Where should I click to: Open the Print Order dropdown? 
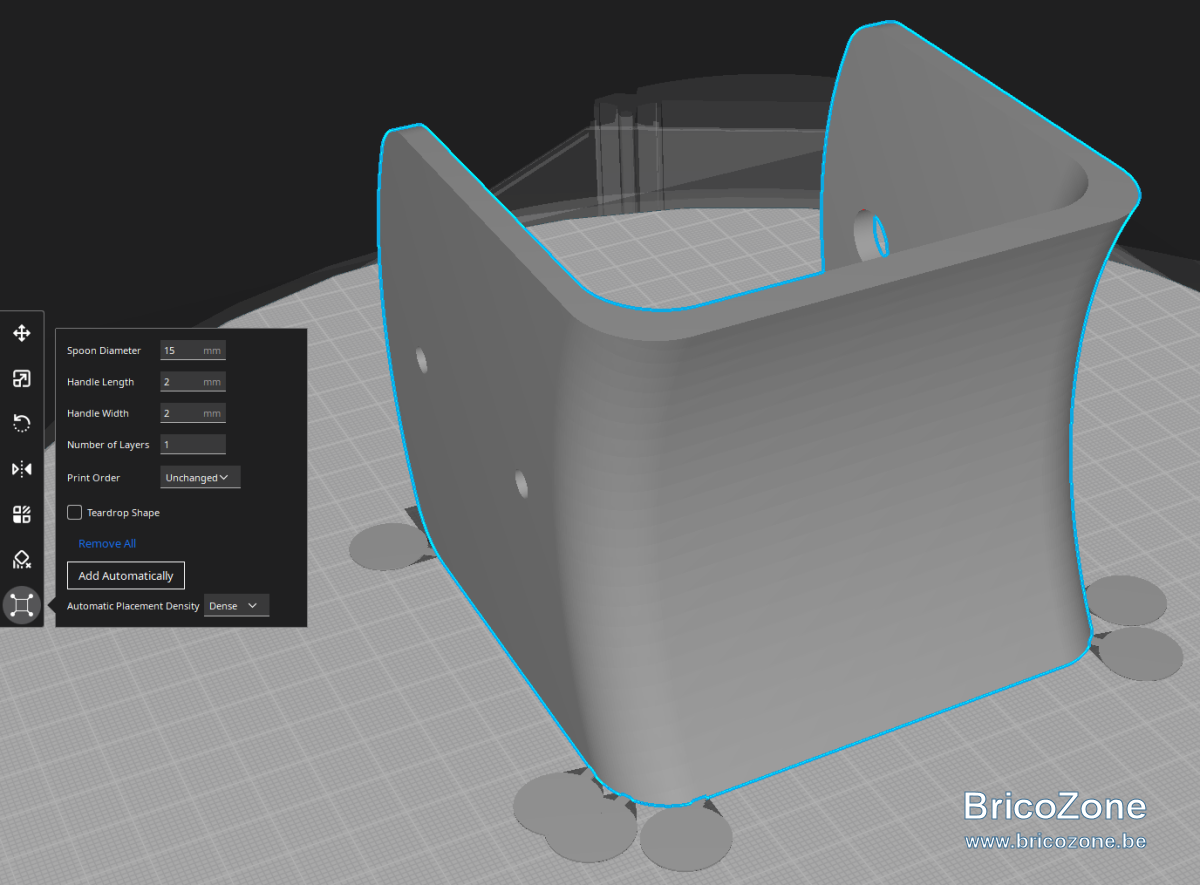click(x=200, y=478)
